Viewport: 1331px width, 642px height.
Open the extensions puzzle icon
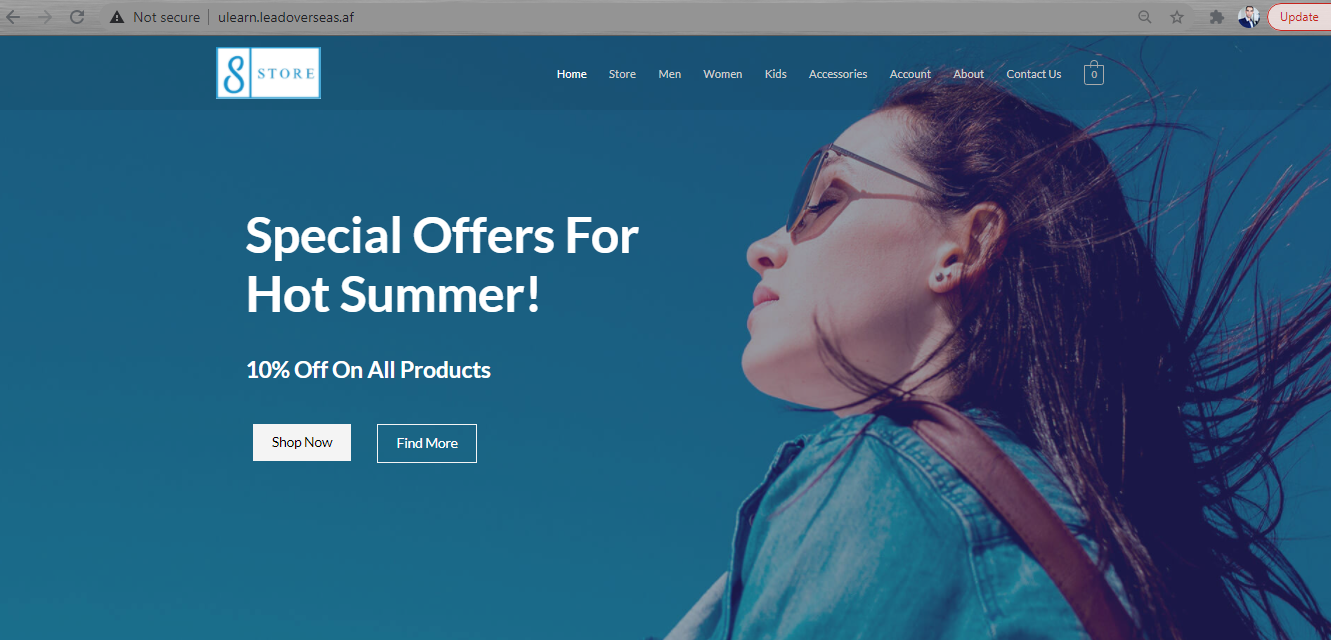click(1217, 17)
